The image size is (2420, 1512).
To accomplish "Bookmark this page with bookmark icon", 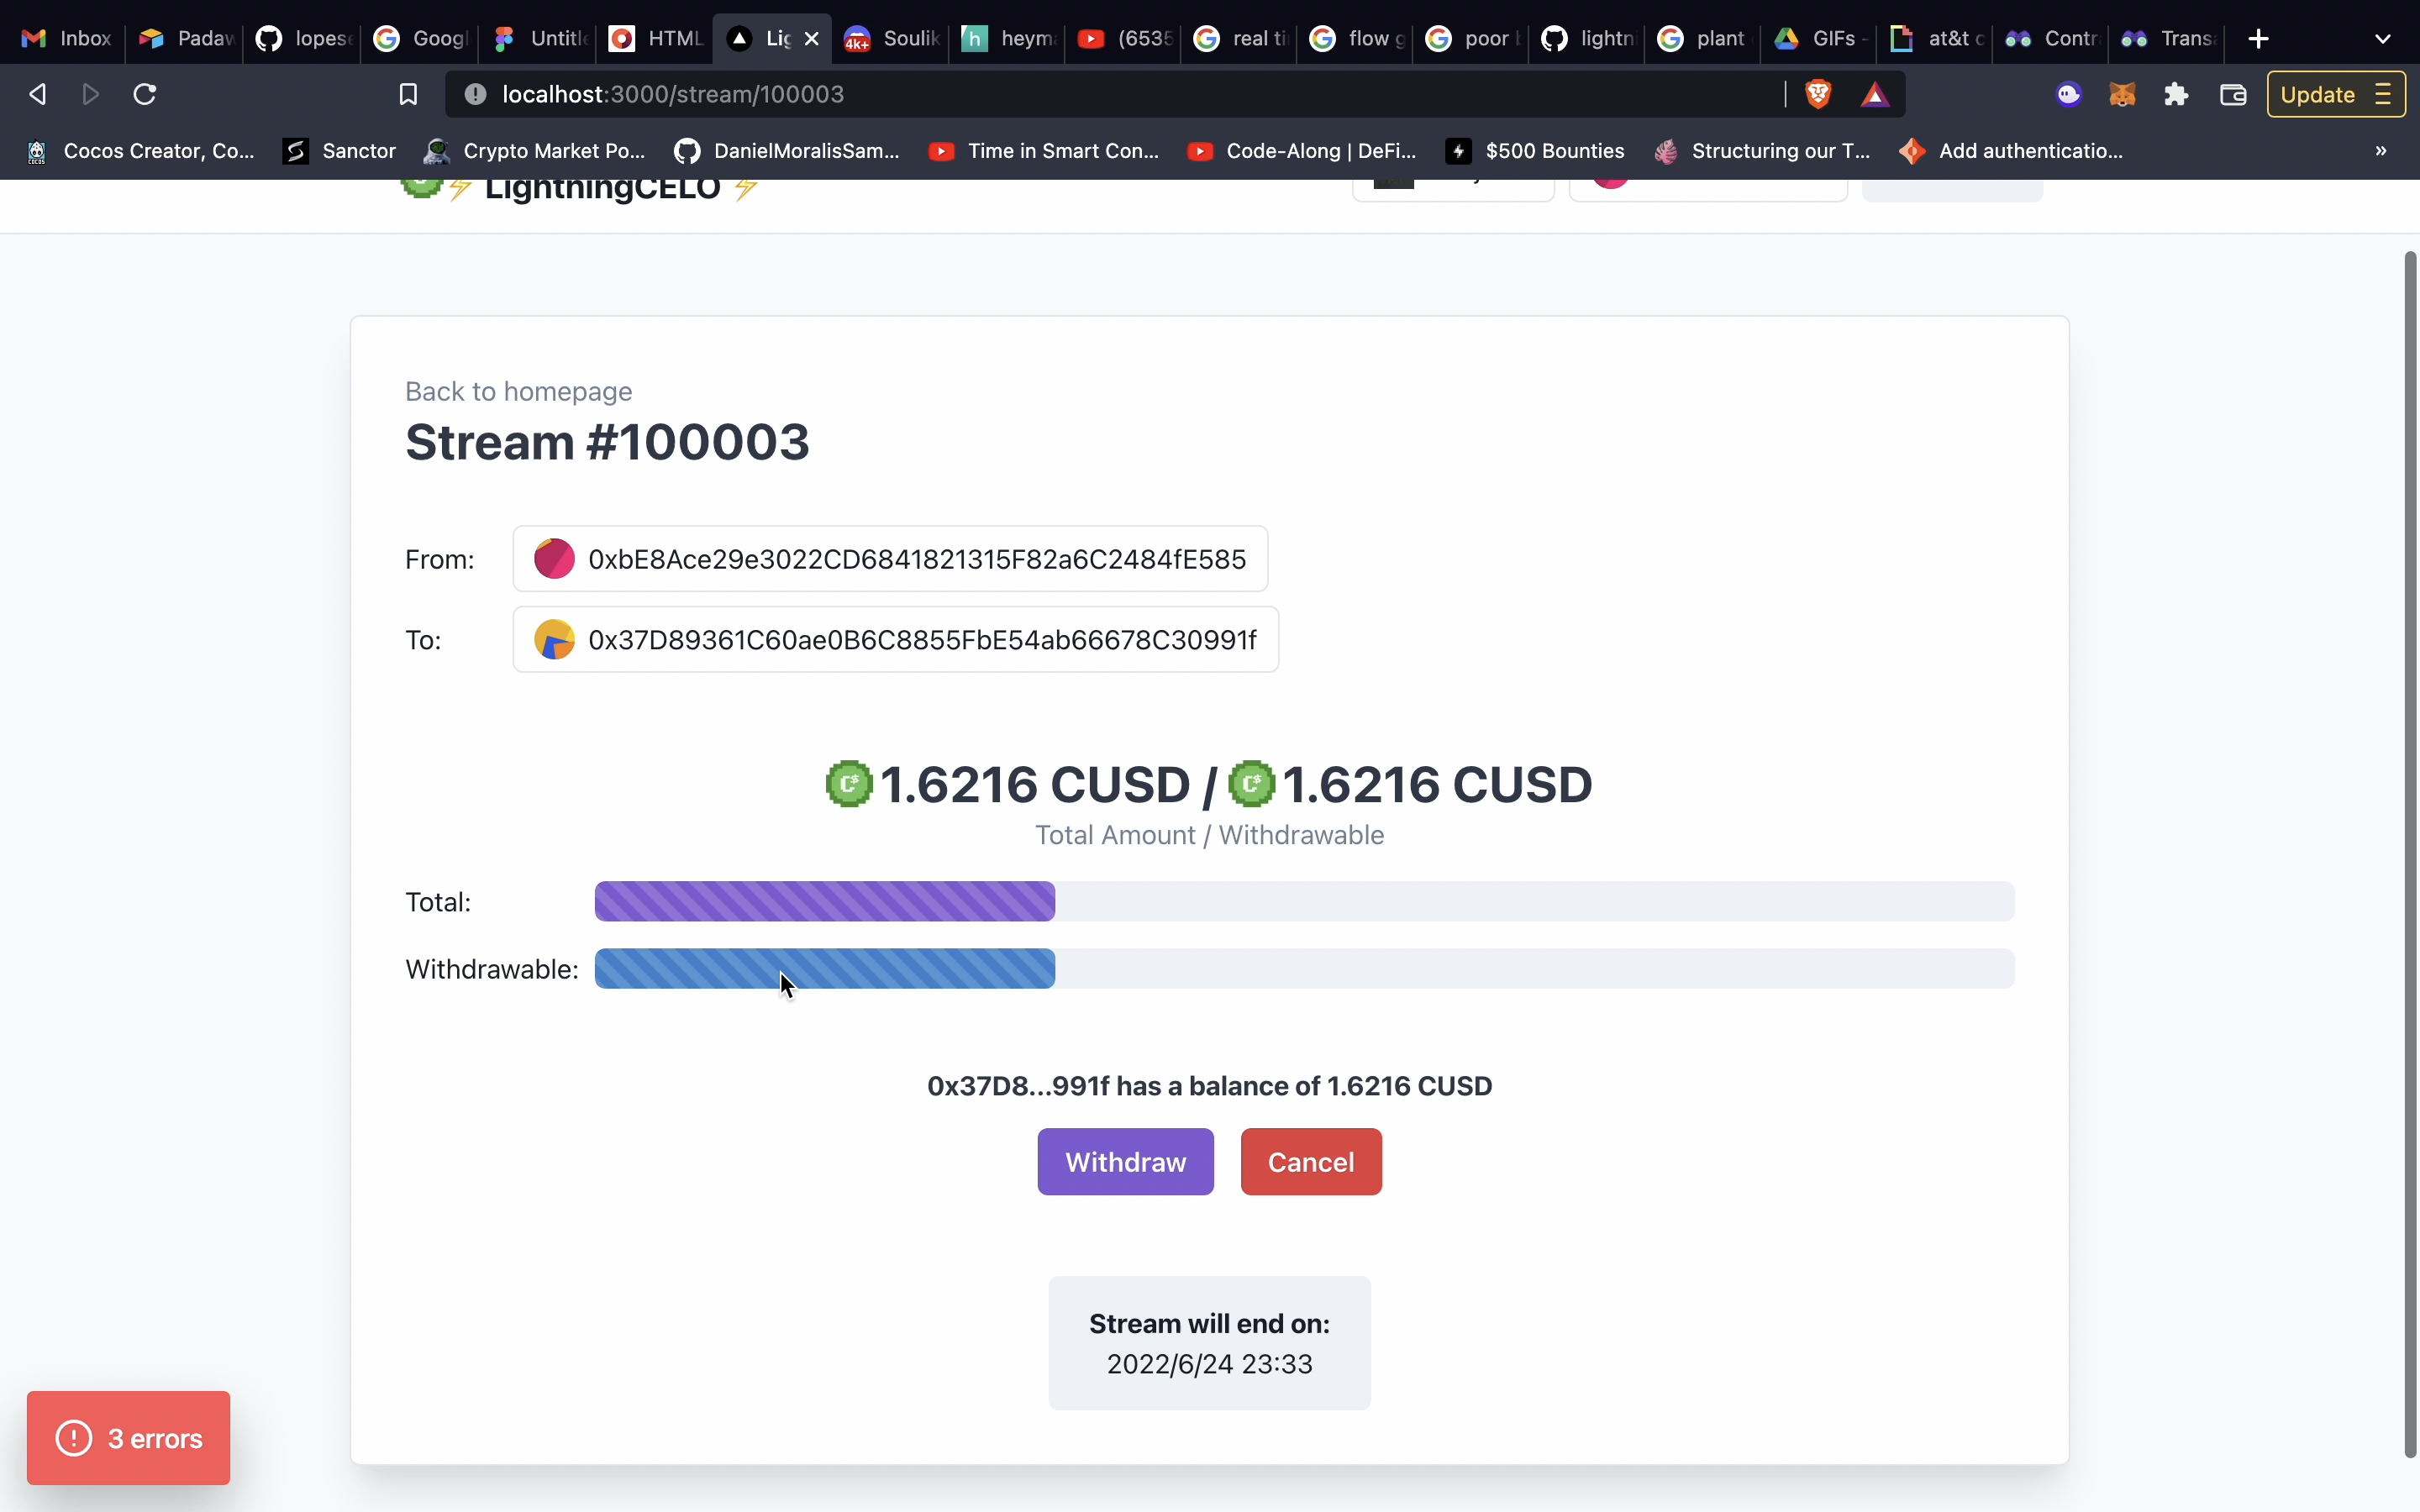I will tap(407, 94).
